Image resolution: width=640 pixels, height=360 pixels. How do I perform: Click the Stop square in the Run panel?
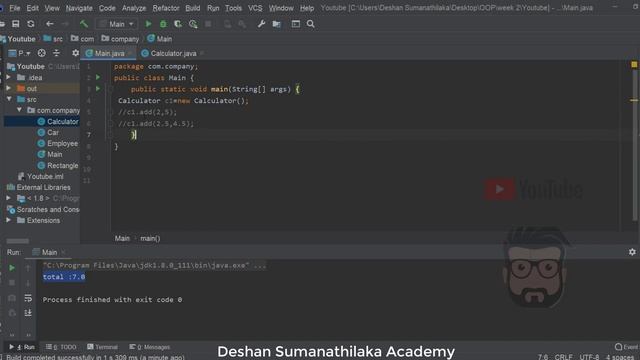12,282
